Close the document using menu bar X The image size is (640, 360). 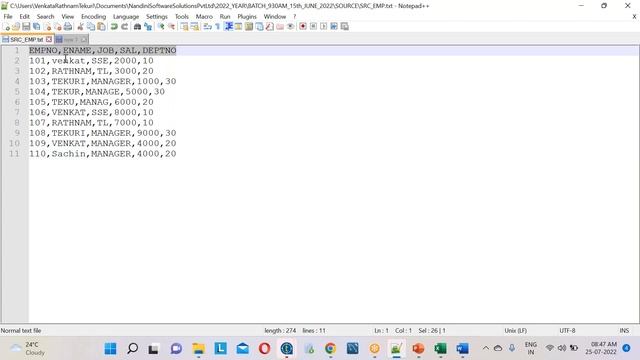click(x=634, y=16)
